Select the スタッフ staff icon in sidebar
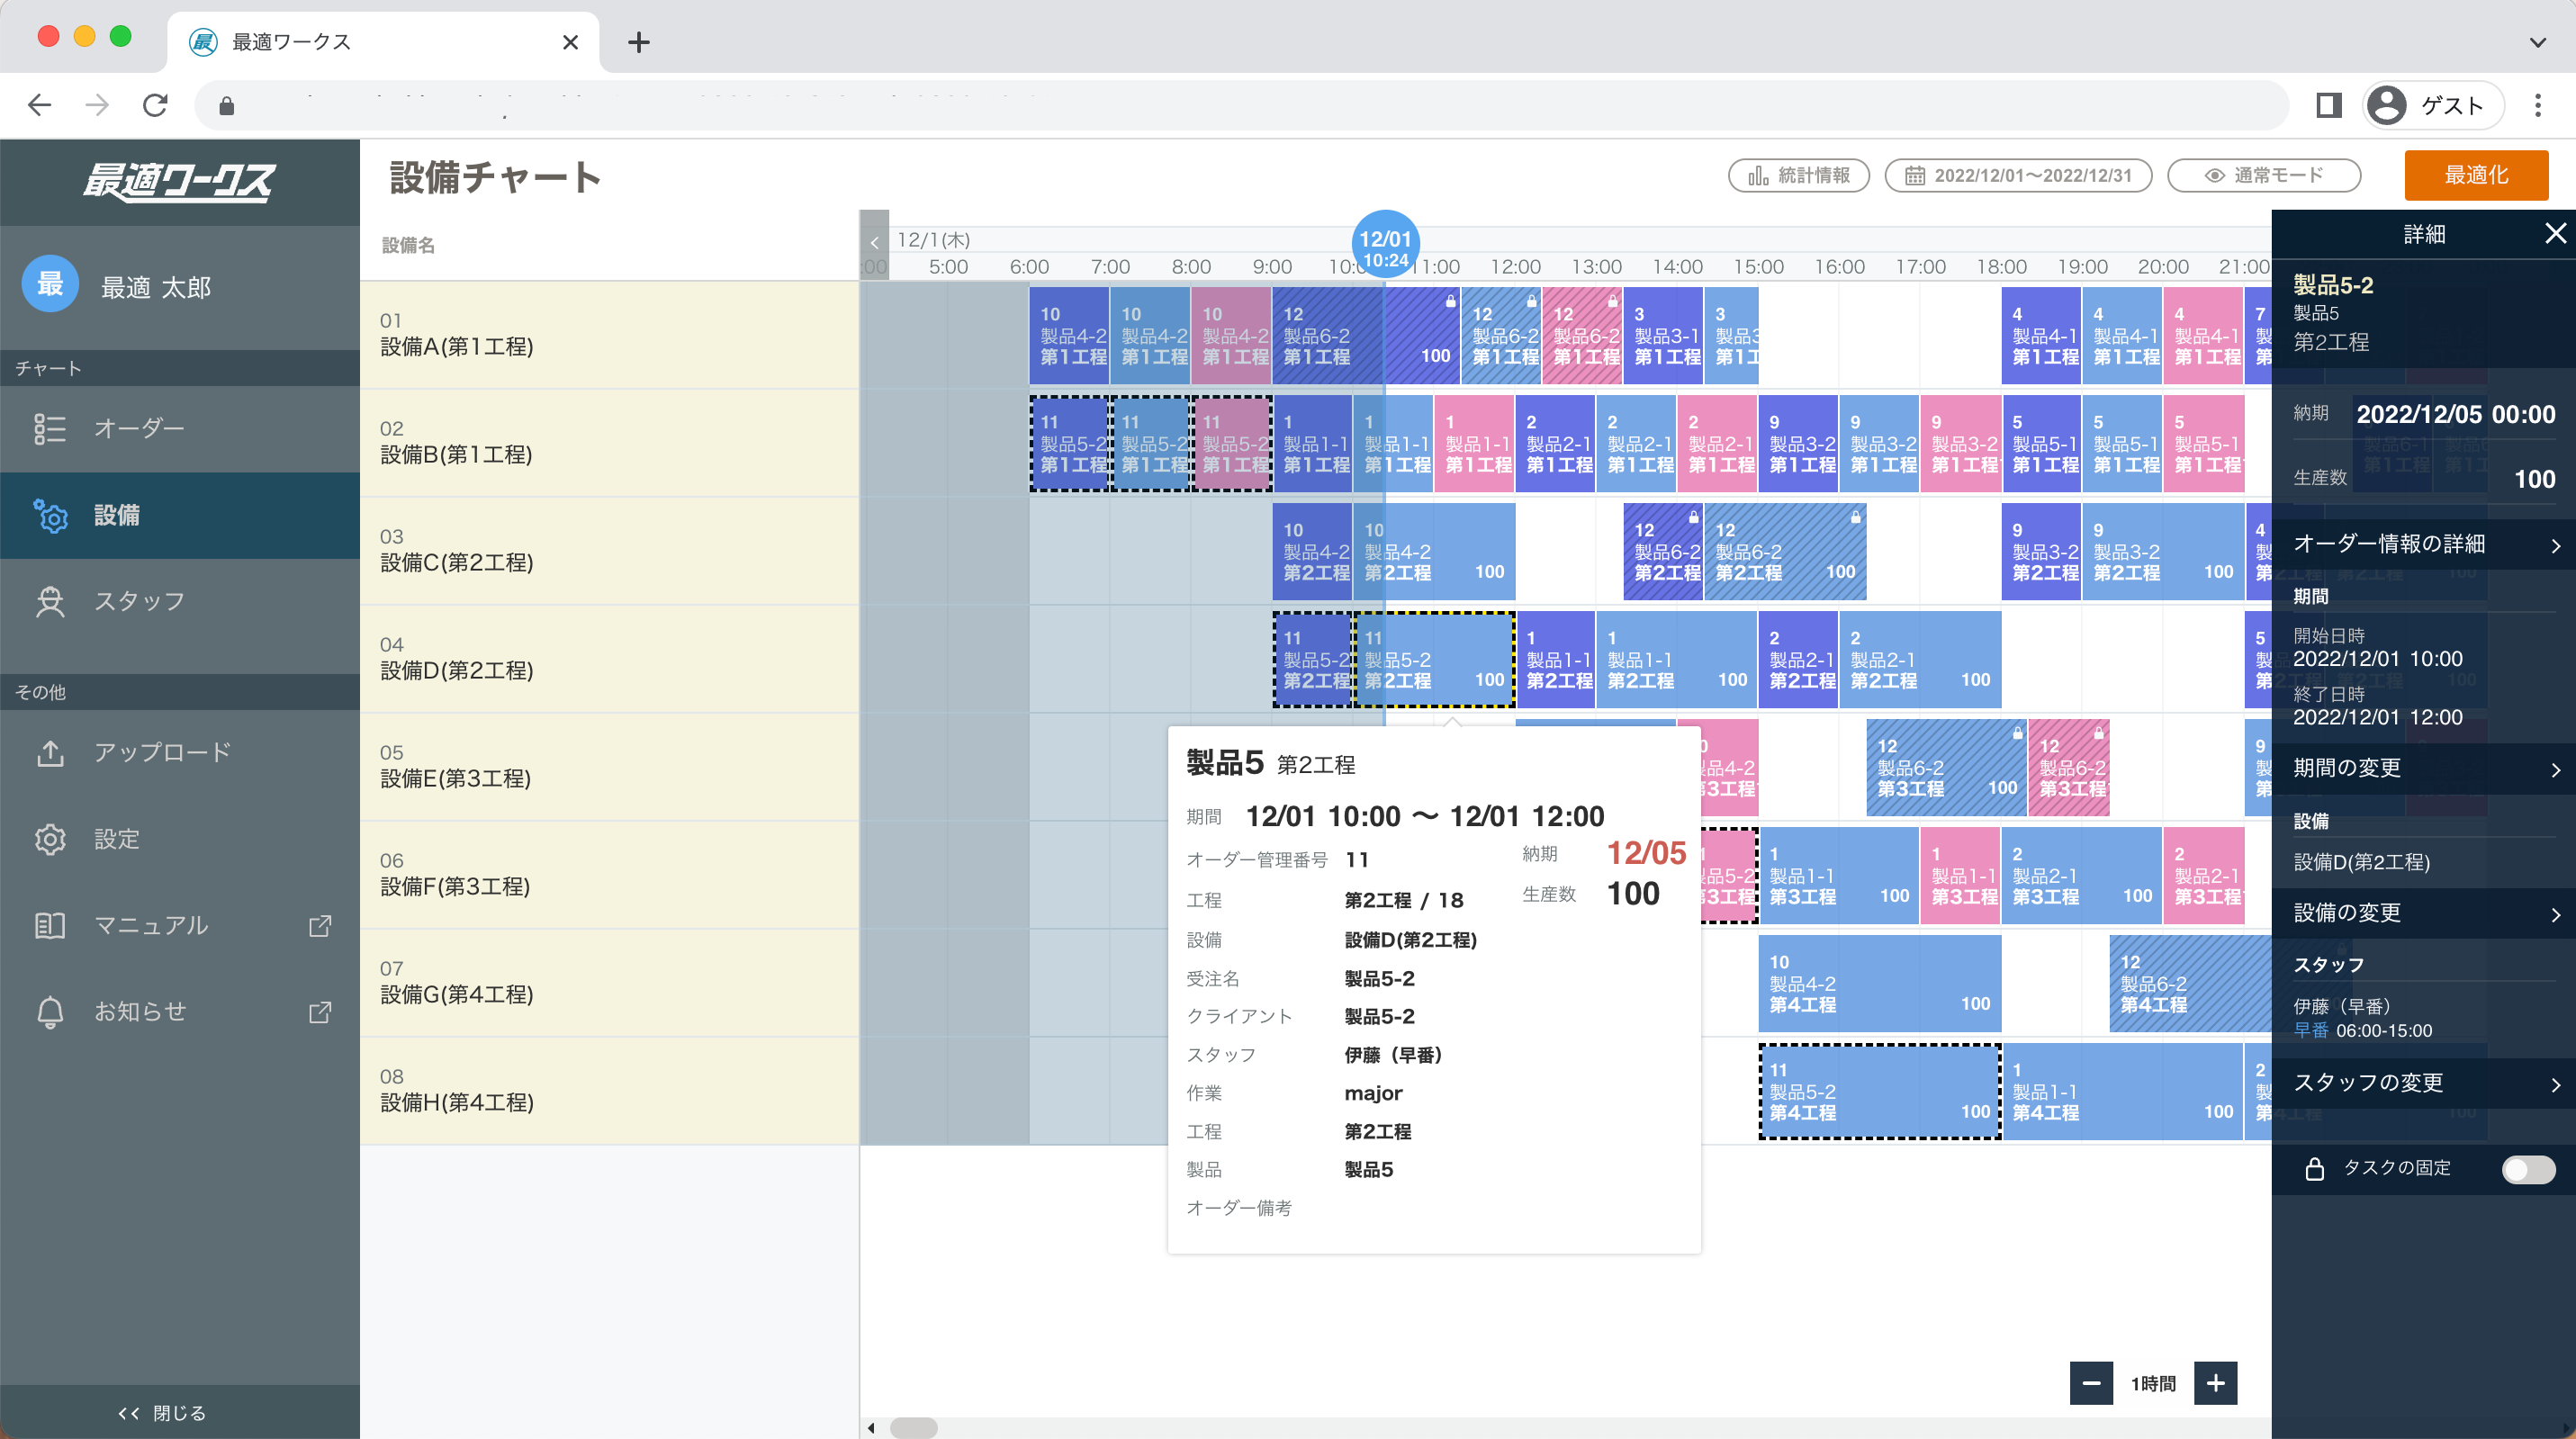Viewport: 2576px width, 1439px height. pos(50,601)
